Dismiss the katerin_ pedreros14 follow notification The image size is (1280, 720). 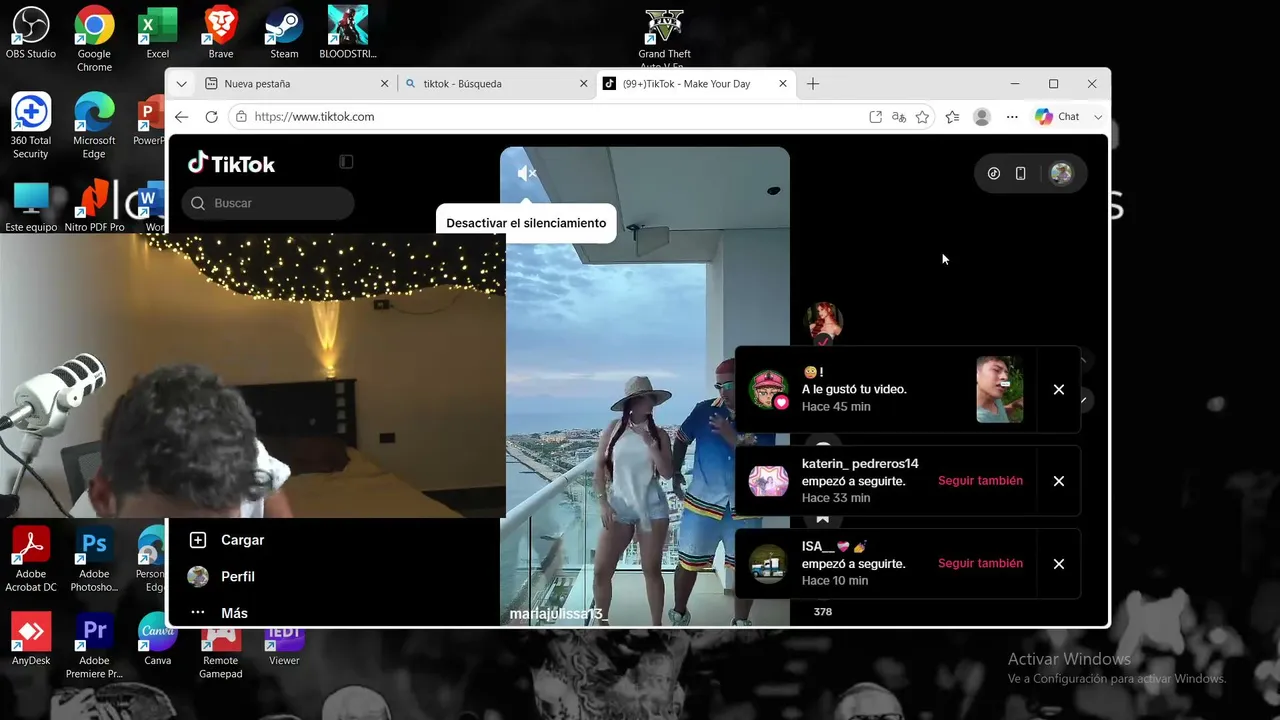pyautogui.click(x=1059, y=481)
